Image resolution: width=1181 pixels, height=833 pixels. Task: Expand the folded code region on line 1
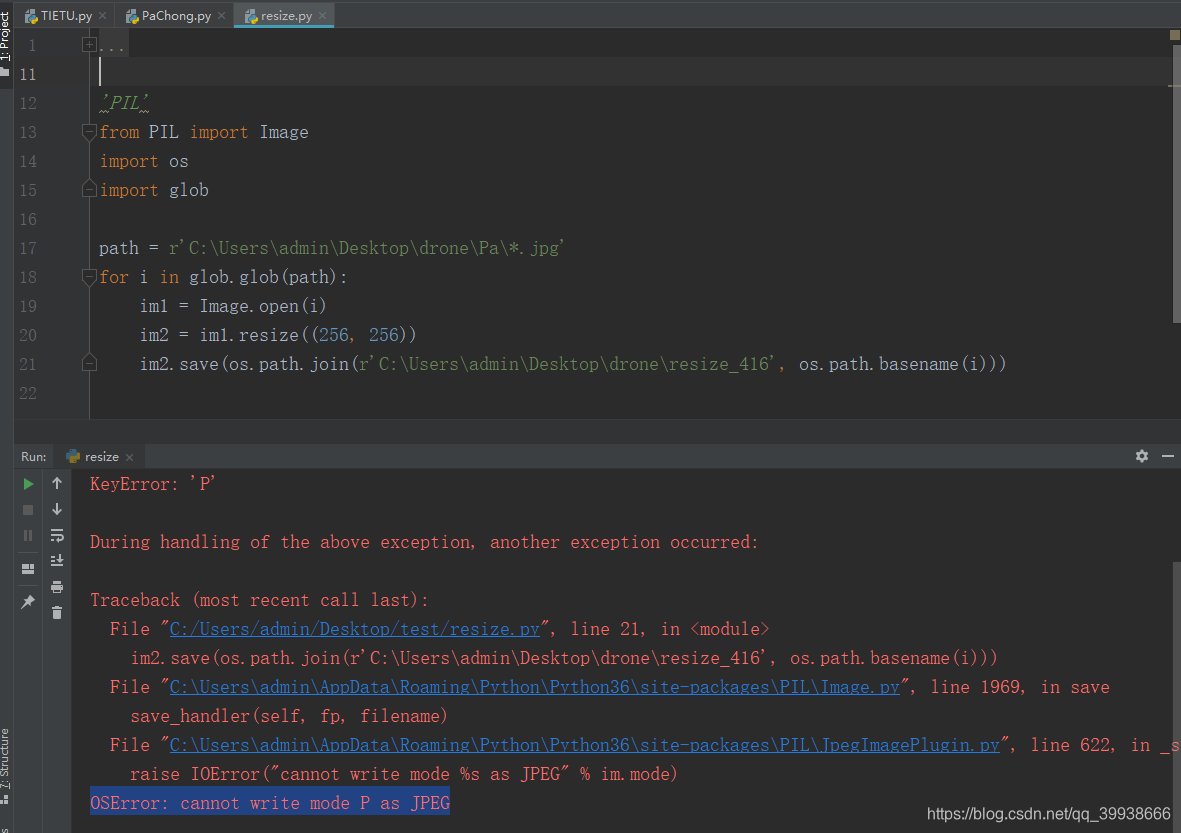tap(88, 44)
